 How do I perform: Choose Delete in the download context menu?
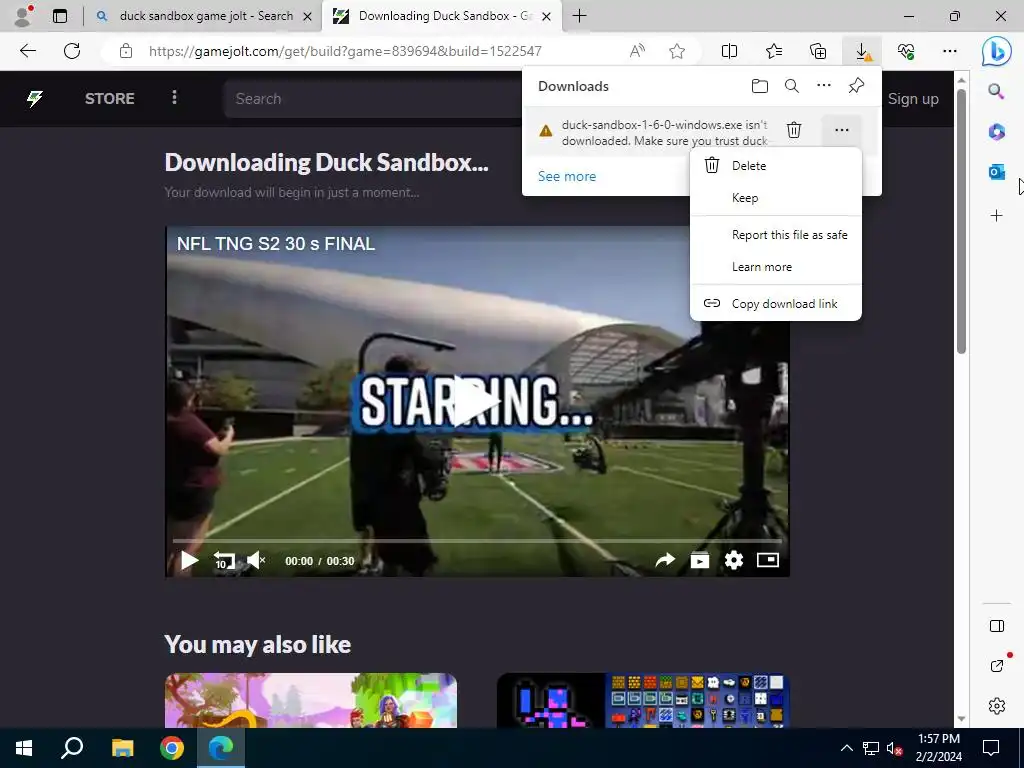click(x=776, y=166)
